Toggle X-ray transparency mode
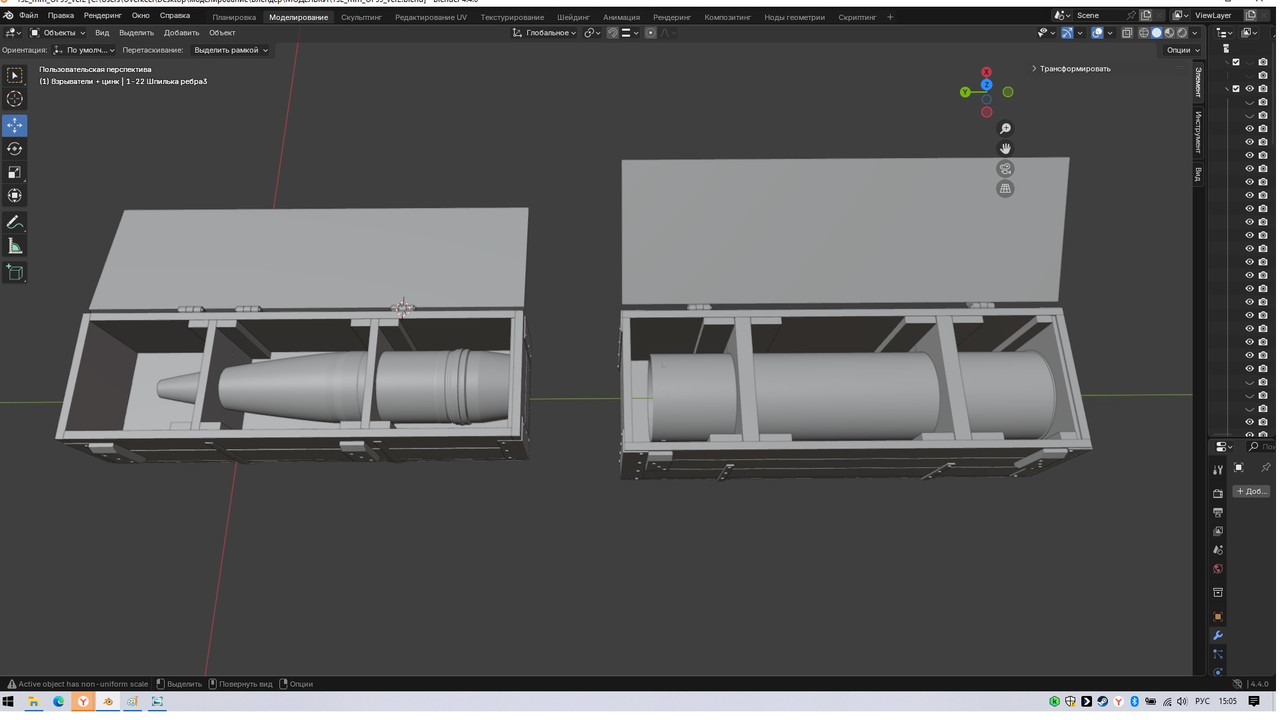Viewport: 1280px width, 720px height. [1127, 33]
